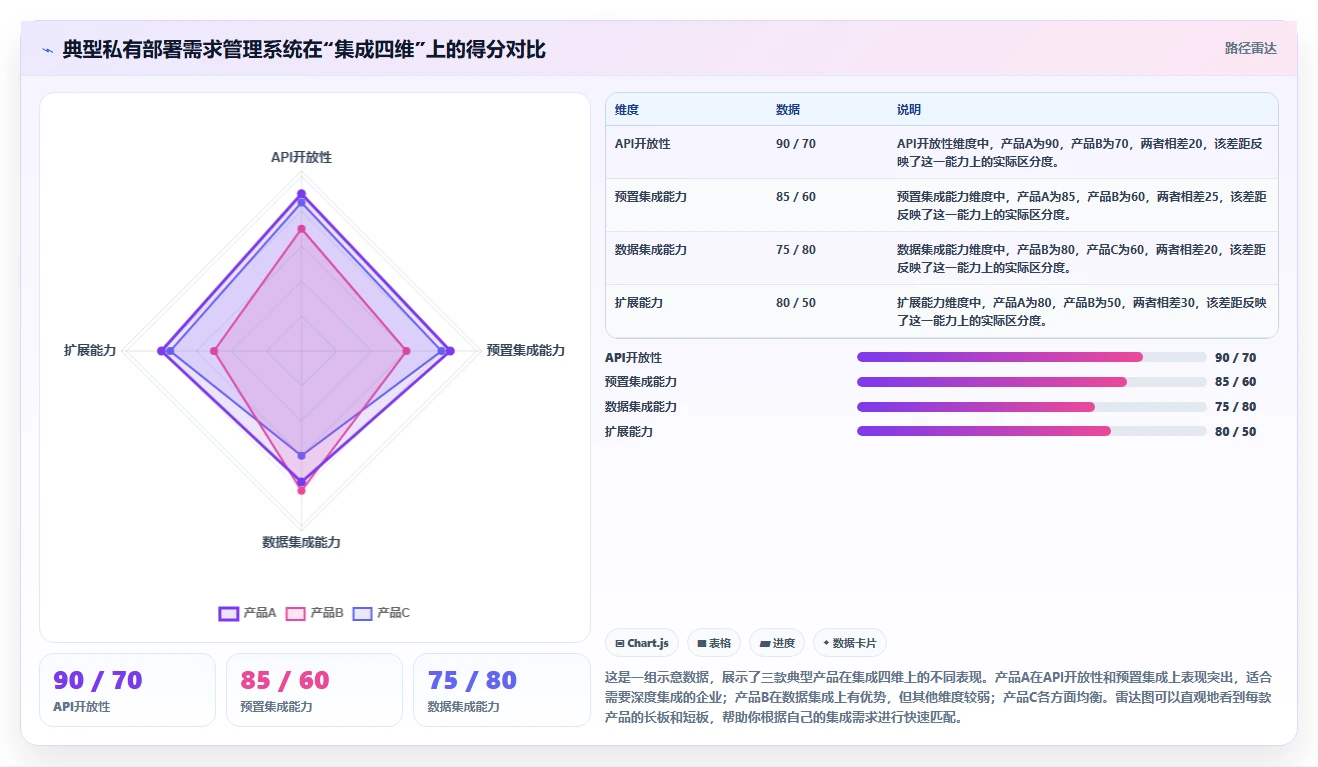Click the 数据卡片 tag chip

click(x=850, y=643)
